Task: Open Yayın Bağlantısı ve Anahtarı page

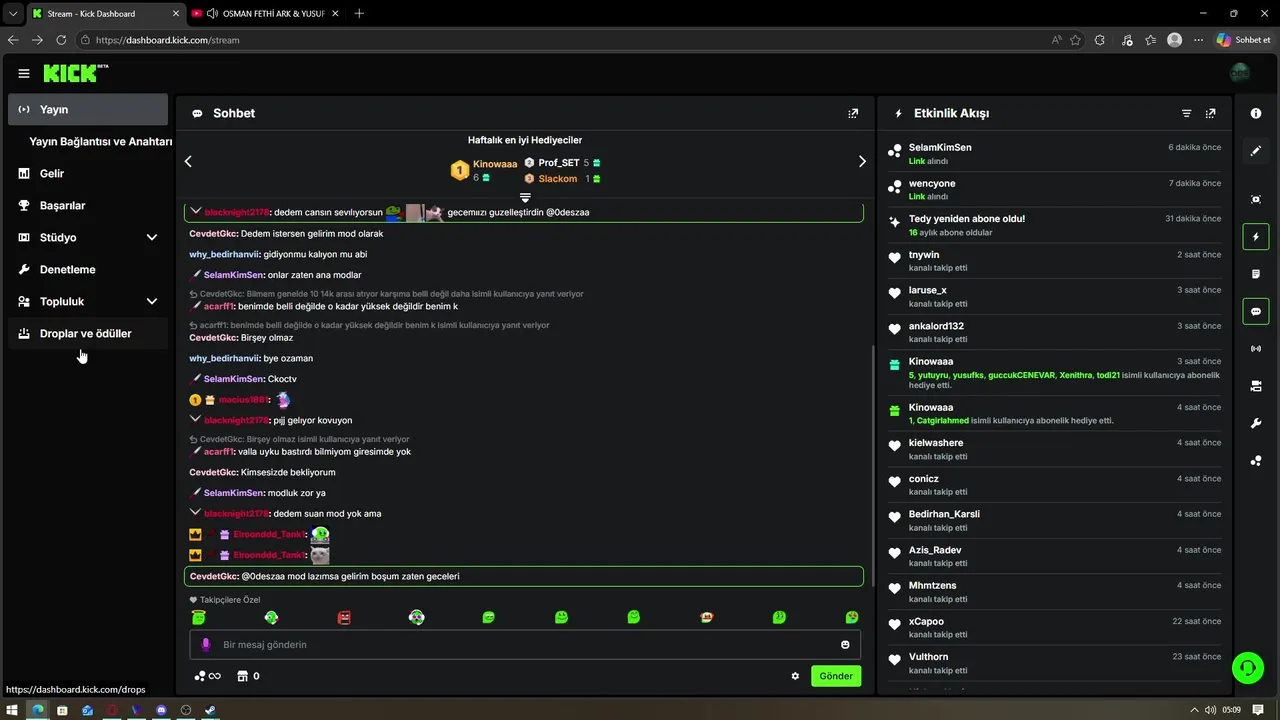Action: (101, 141)
